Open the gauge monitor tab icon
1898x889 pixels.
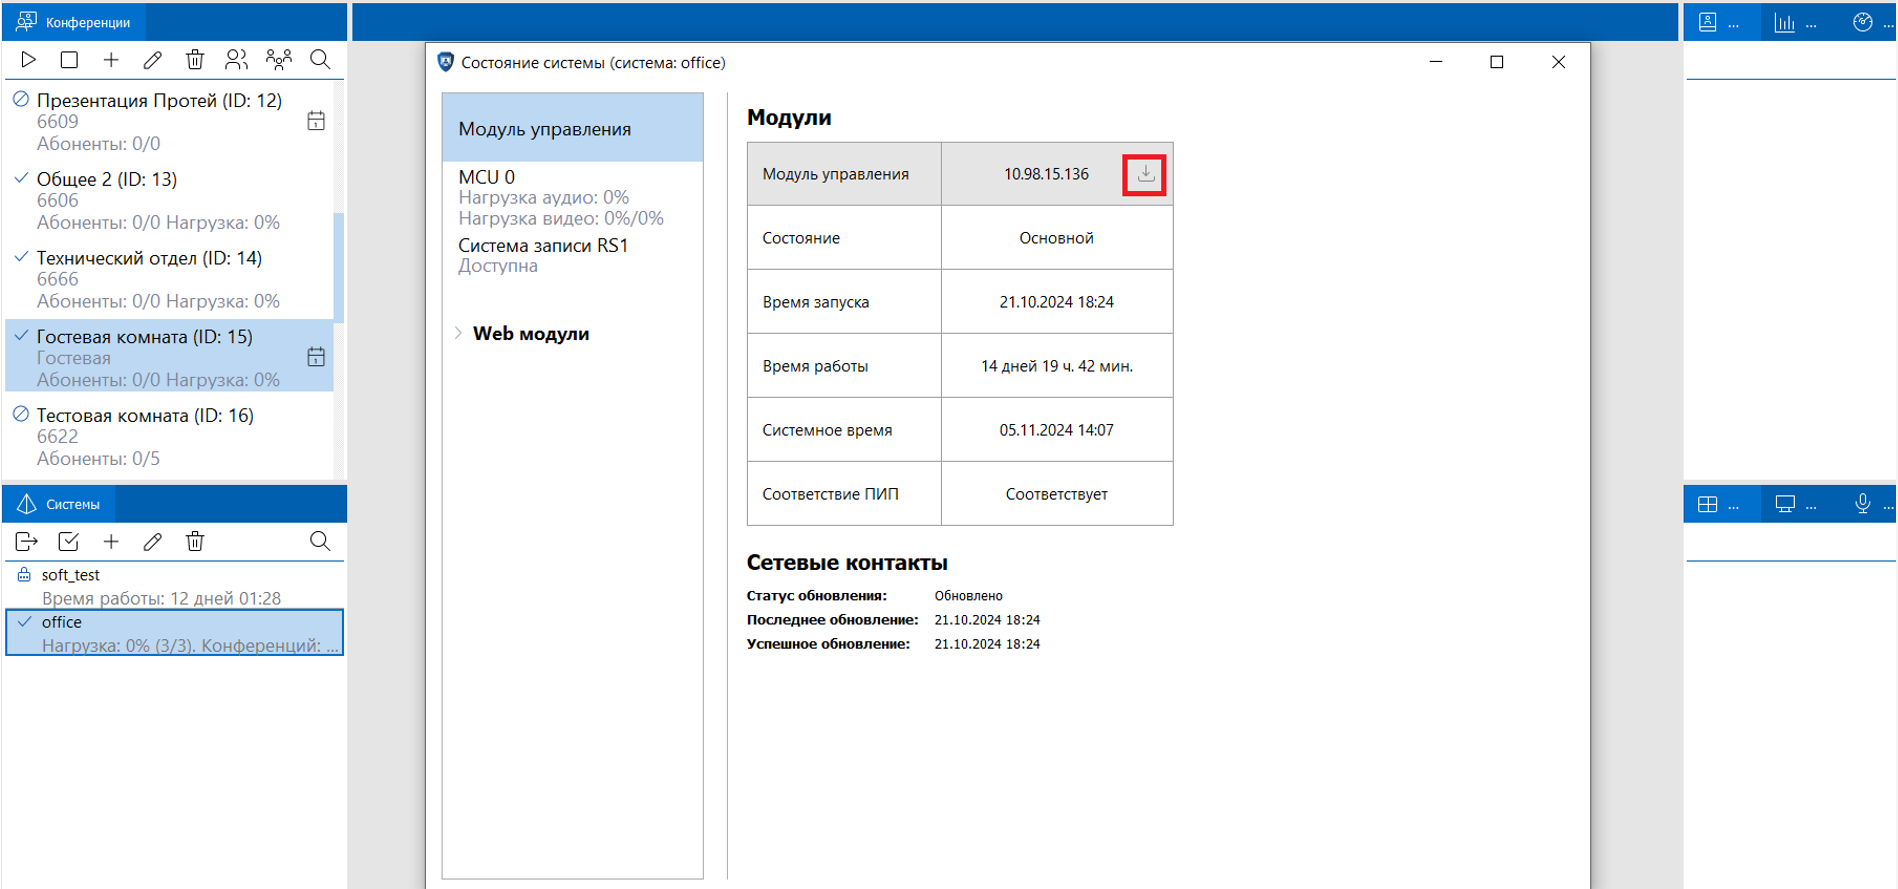tap(1863, 22)
